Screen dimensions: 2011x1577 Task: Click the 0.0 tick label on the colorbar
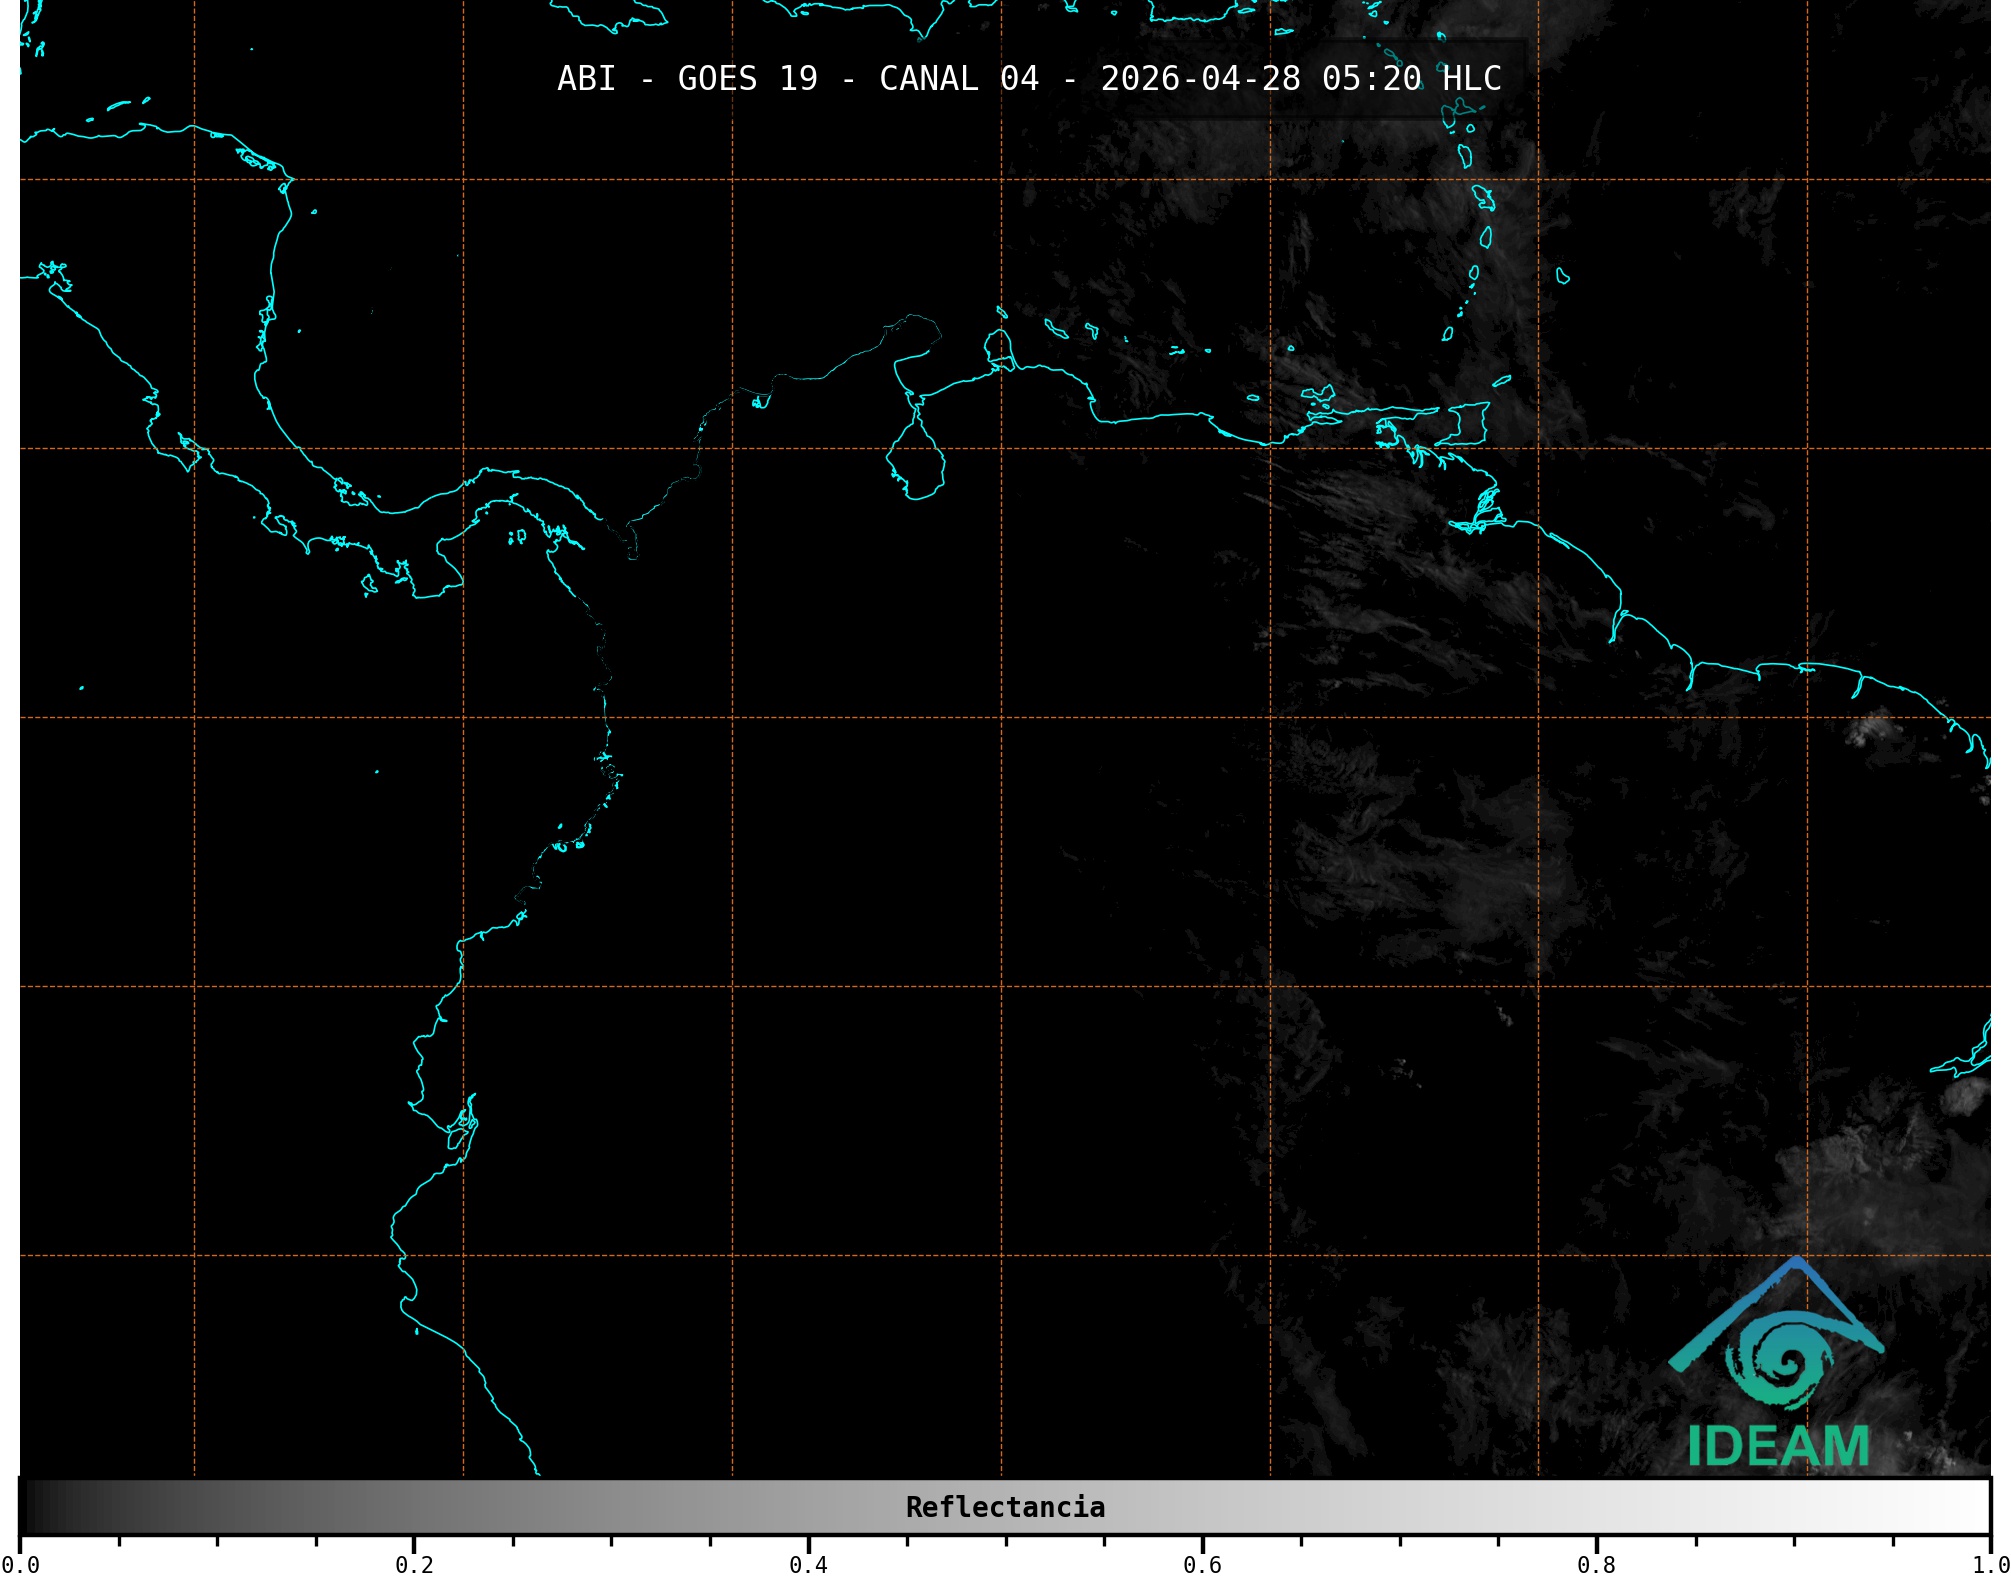[x=20, y=1565]
